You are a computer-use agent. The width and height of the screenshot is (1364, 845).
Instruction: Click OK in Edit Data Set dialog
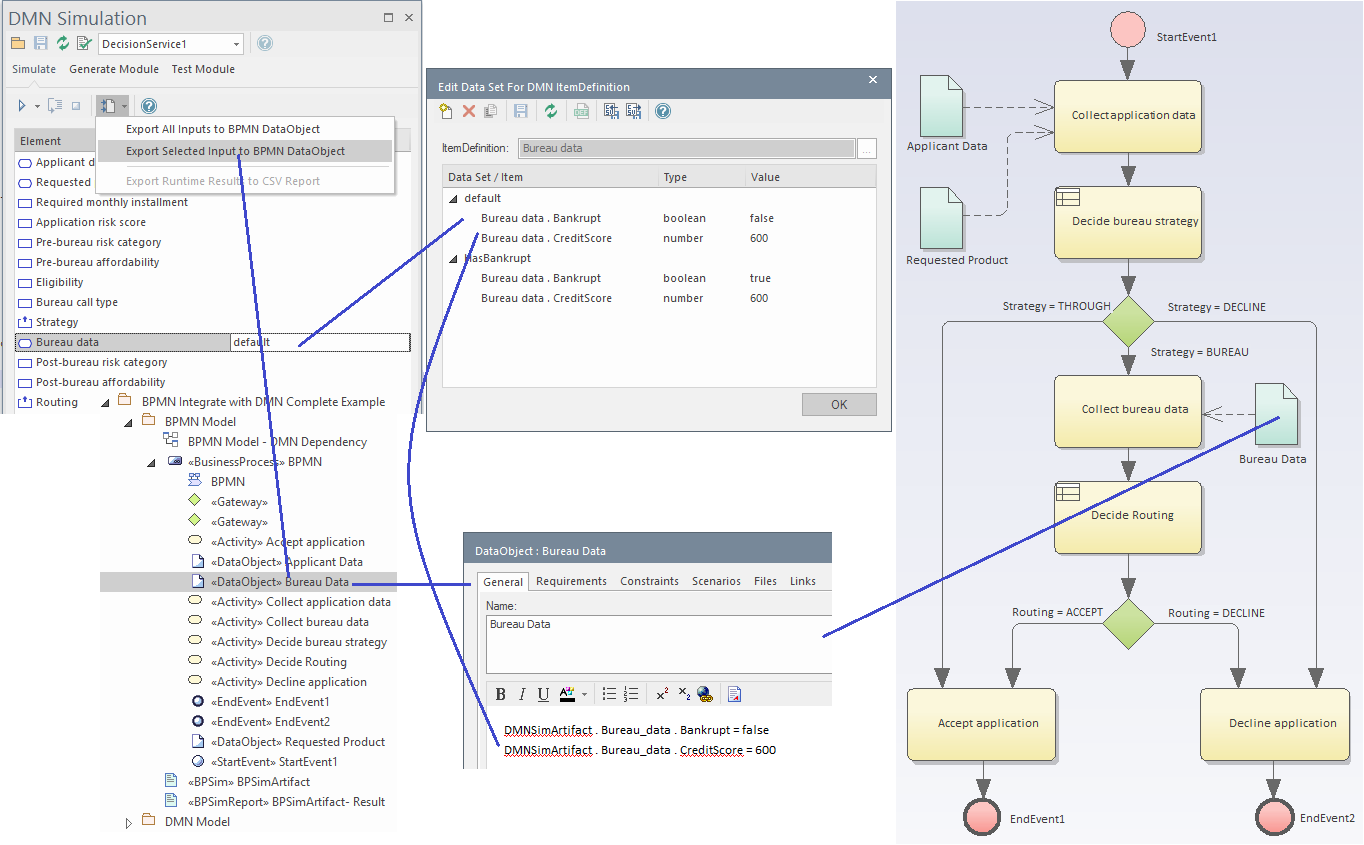click(839, 404)
